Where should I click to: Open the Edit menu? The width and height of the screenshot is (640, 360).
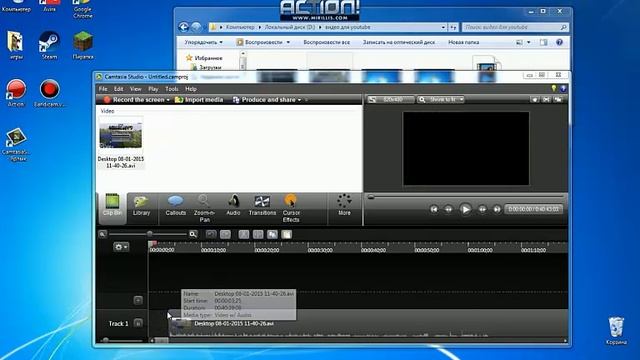click(x=118, y=89)
